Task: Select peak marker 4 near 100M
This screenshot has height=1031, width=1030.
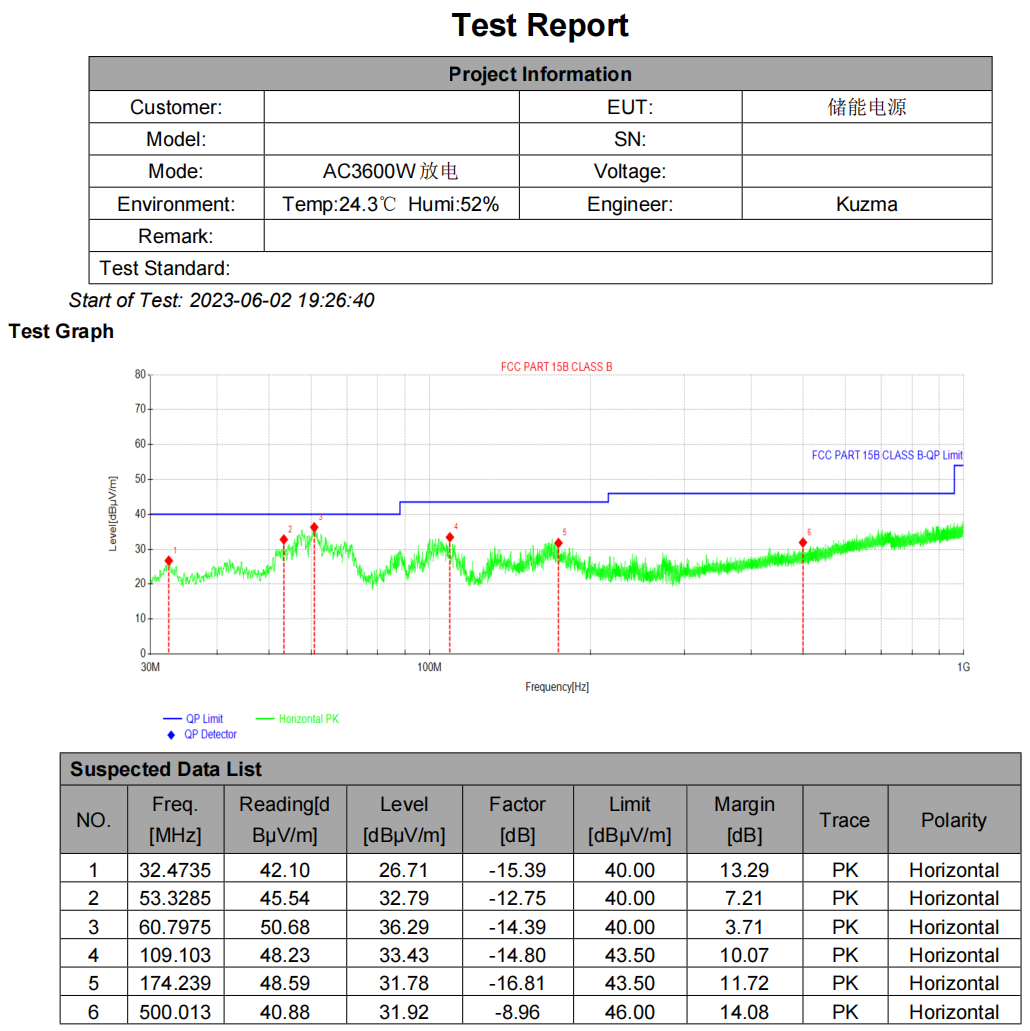Action: pos(450,537)
